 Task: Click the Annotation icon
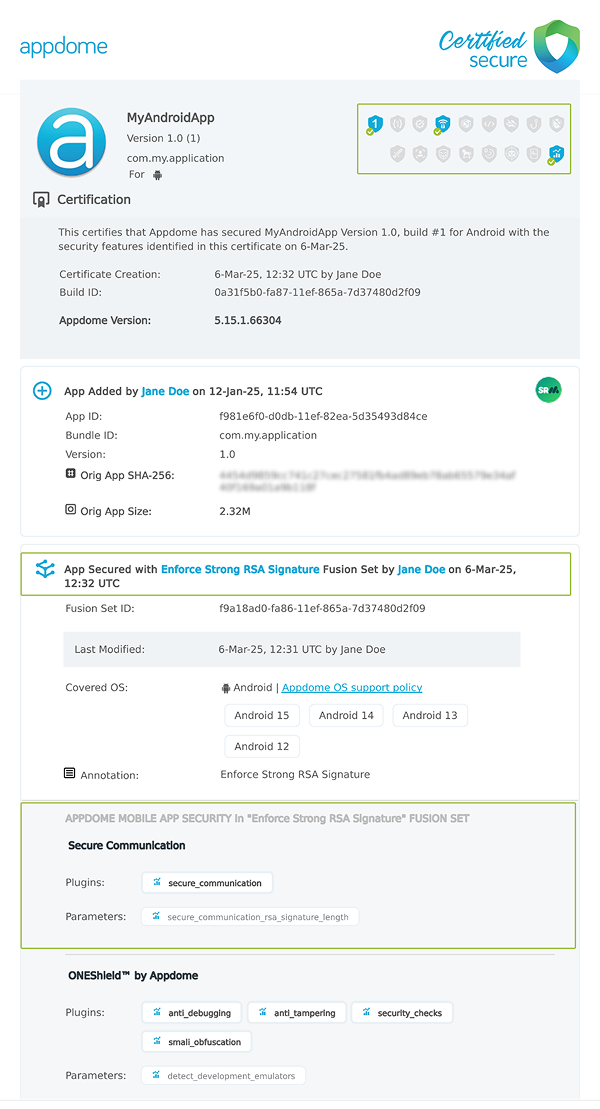[68, 772]
